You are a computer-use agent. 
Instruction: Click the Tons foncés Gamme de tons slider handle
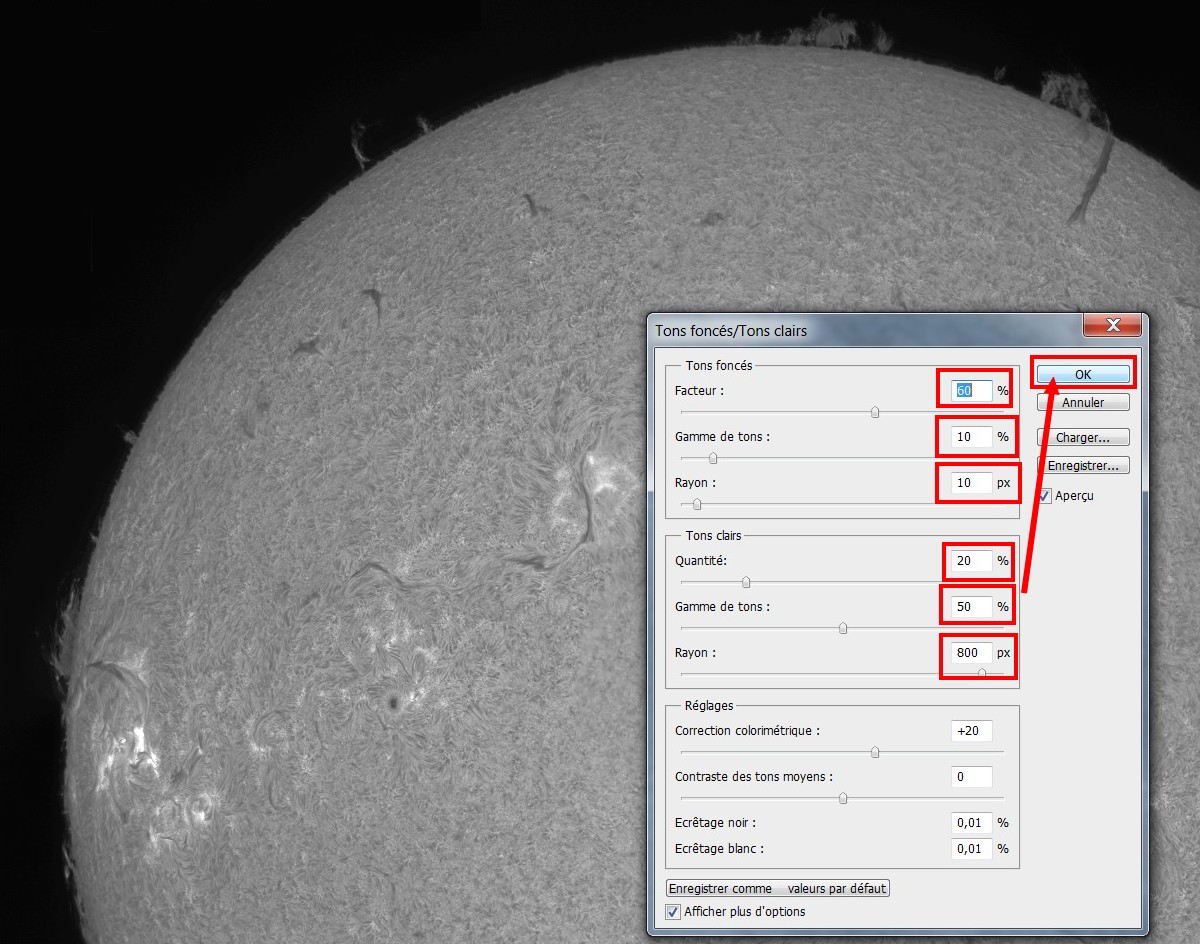(713, 458)
